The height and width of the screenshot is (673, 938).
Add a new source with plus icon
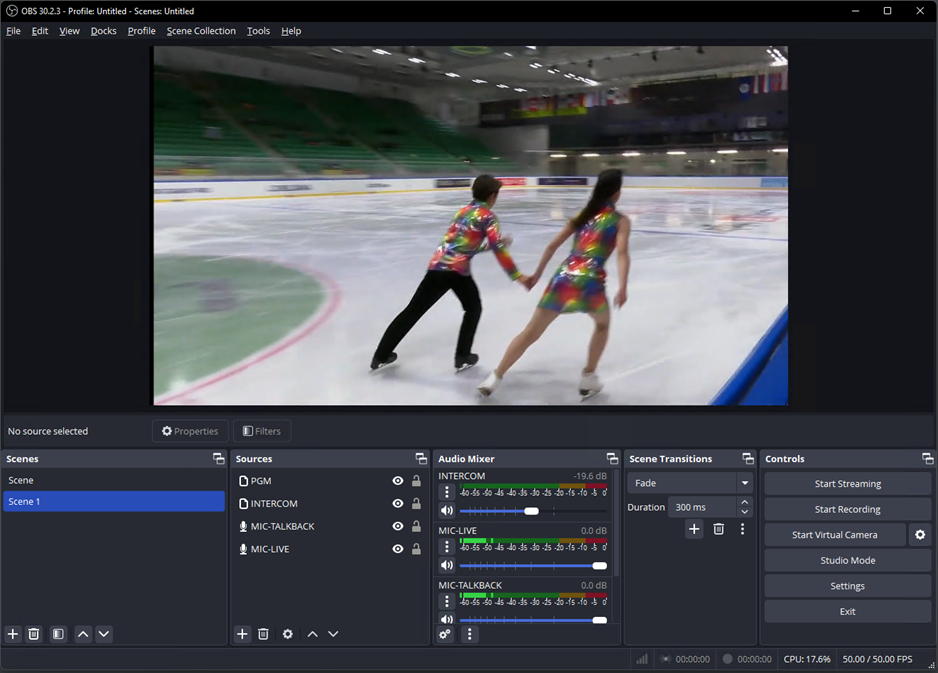pyautogui.click(x=242, y=634)
